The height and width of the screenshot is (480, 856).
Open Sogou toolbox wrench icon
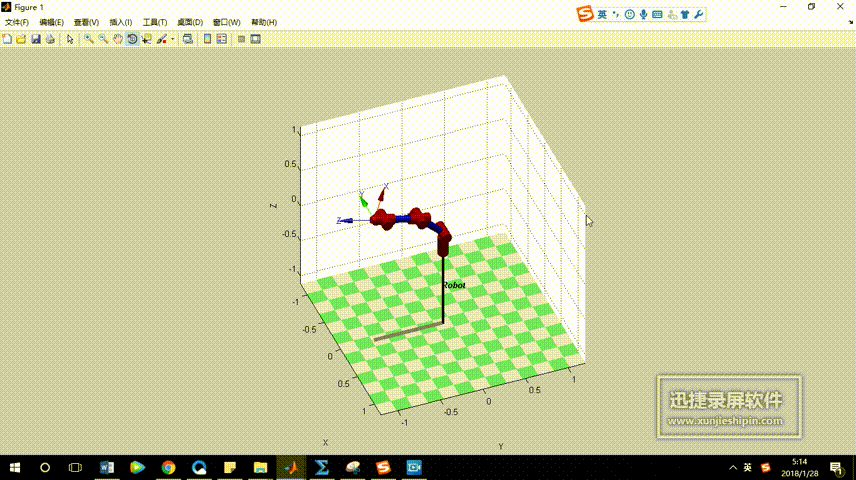click(x=699, y=15)
